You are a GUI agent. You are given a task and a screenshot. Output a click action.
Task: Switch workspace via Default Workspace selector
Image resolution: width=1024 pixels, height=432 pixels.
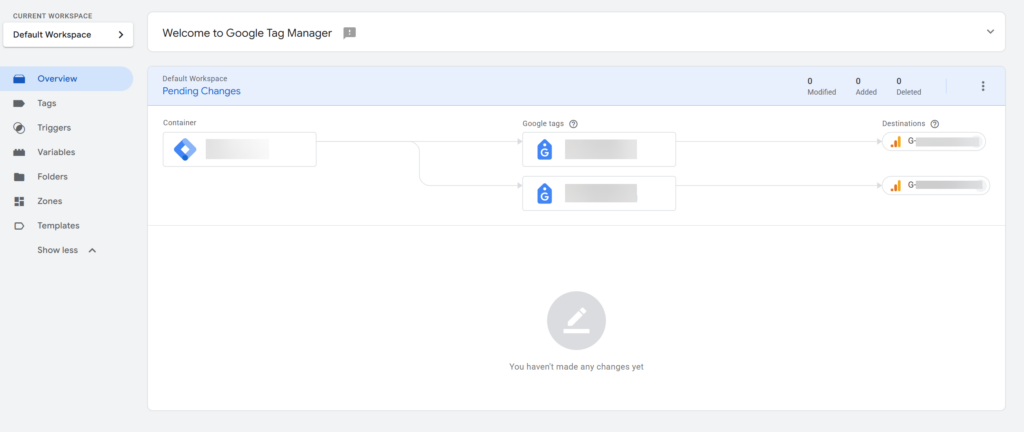68,35
